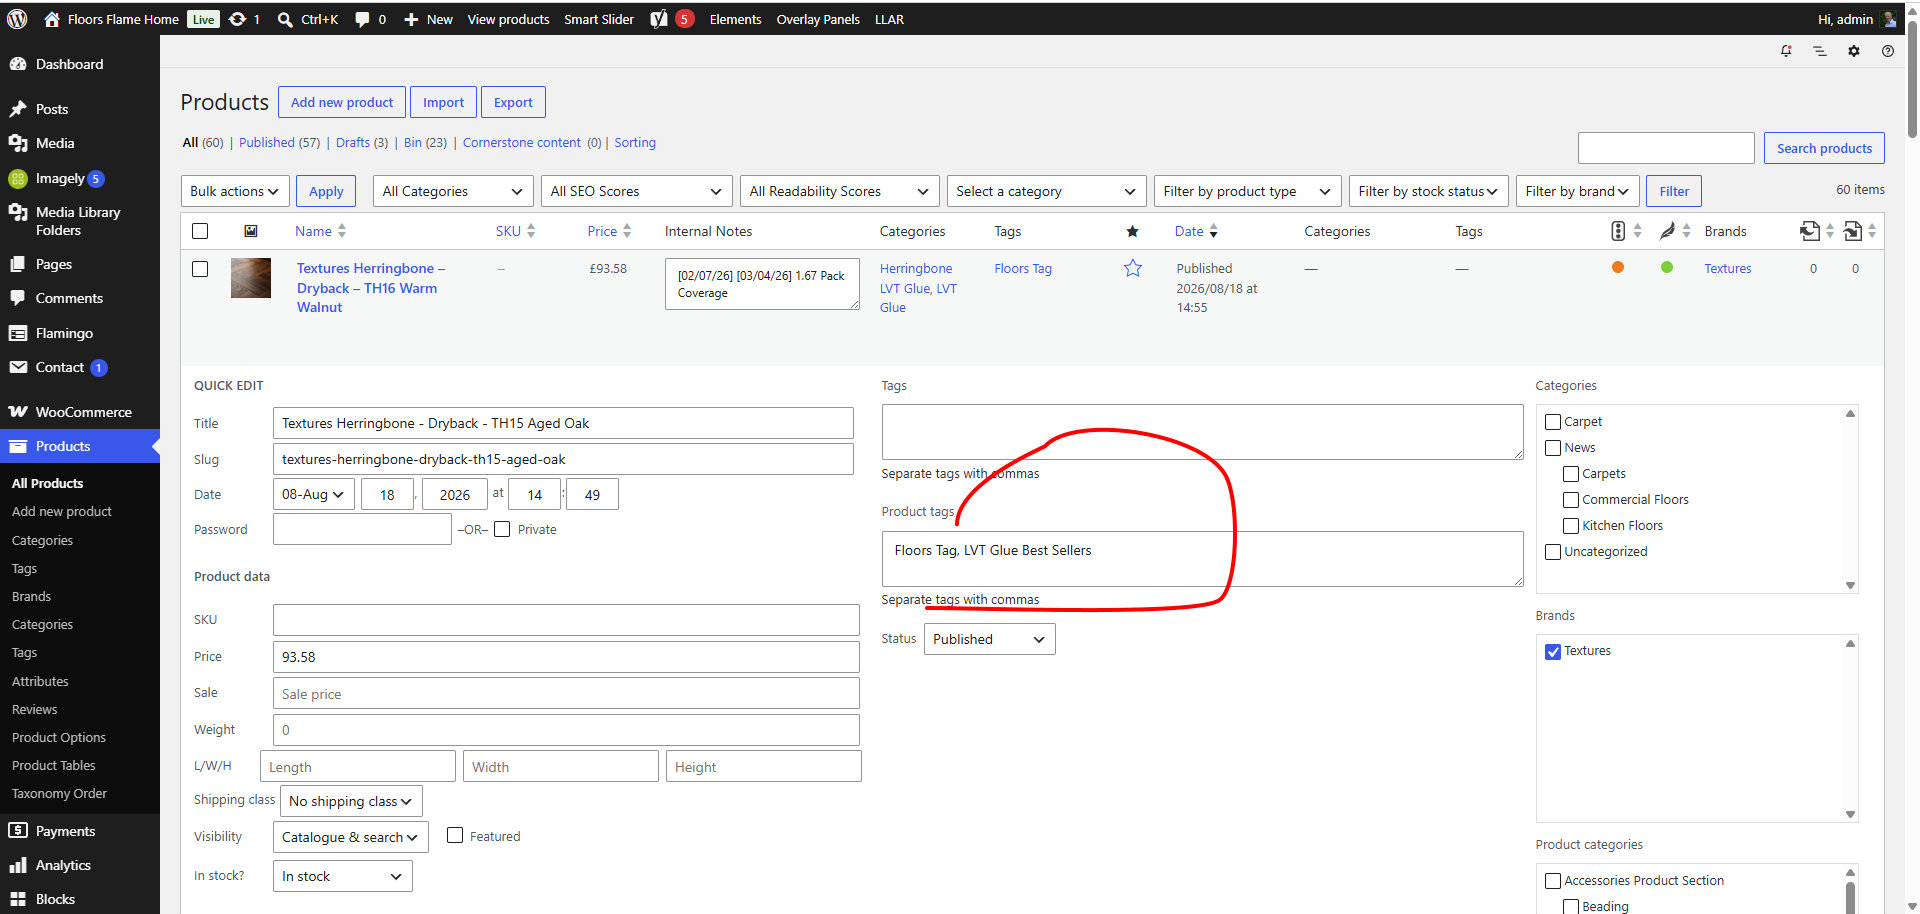The height and width of the screenshot is (914, 1920).
Task: Open the WordPress logo menu
Action: click(17, 19)
